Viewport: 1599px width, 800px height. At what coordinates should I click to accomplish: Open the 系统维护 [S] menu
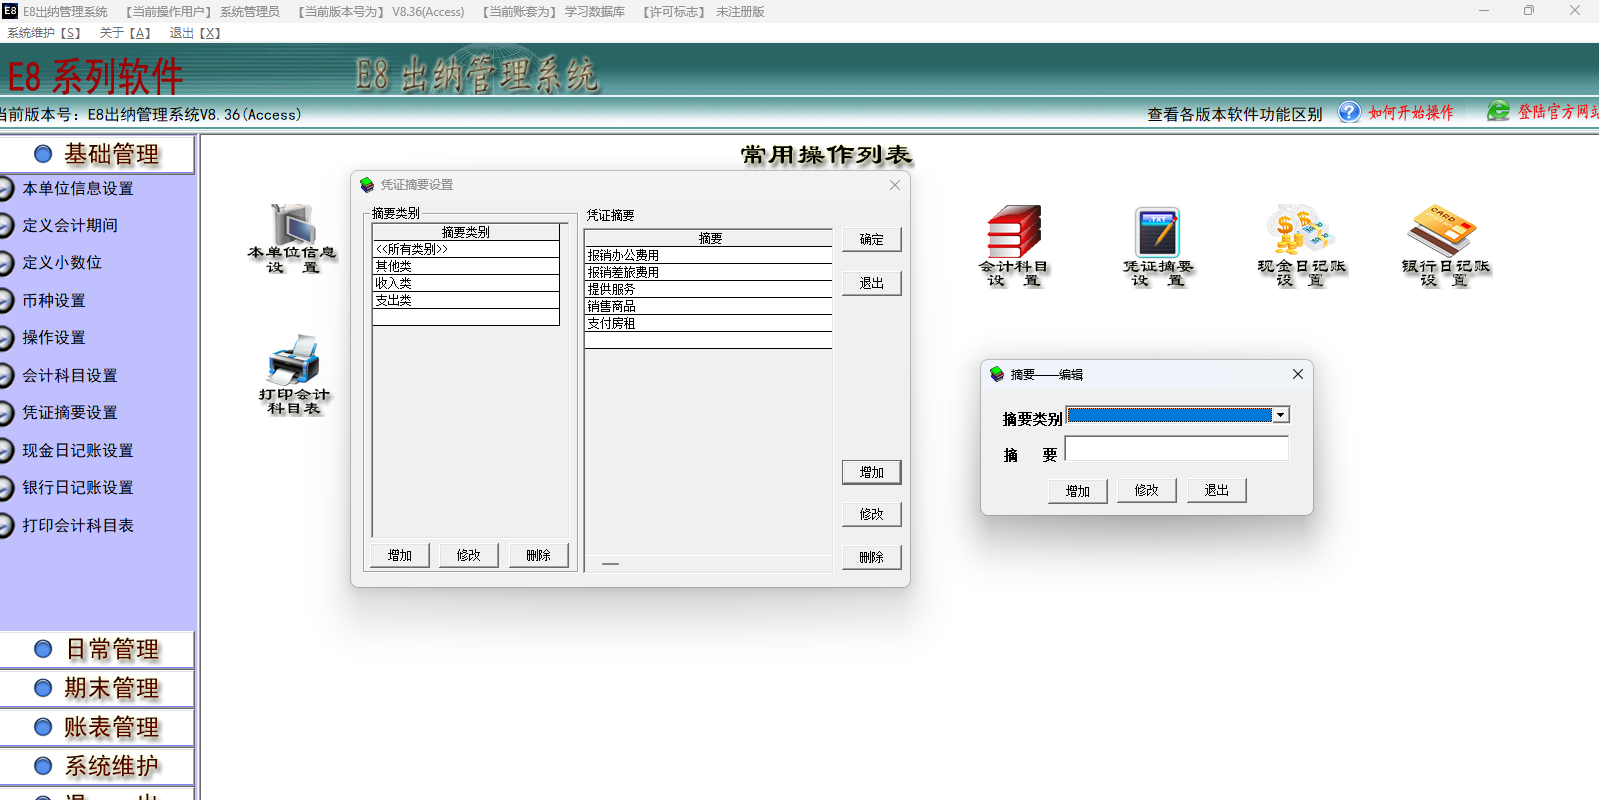click(x=44, y=33)
